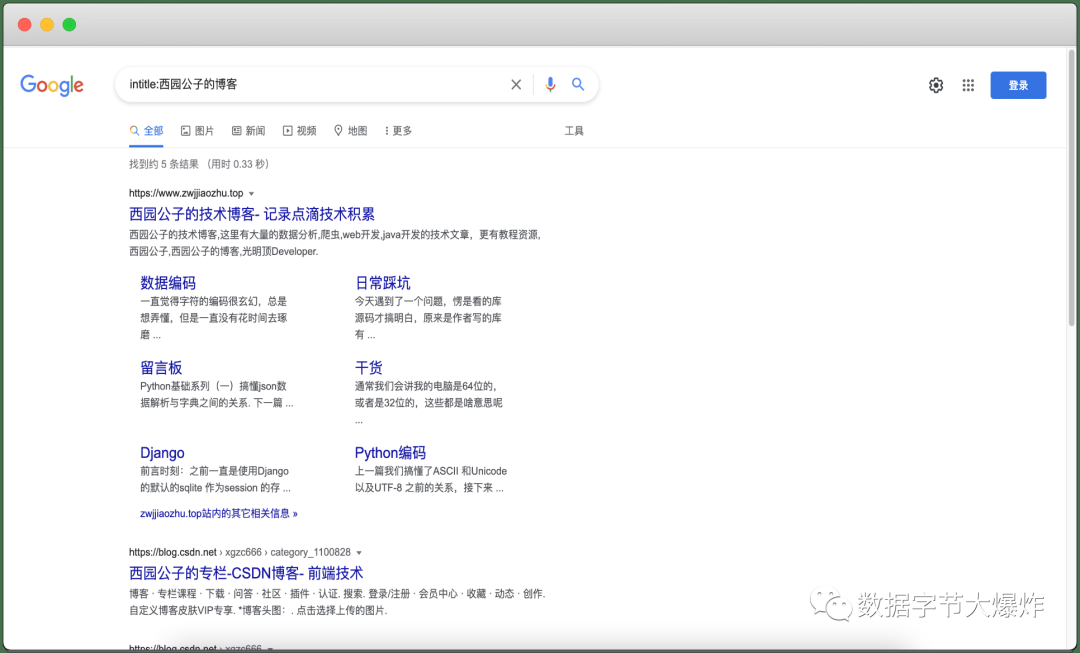Open the Python编码 sitelink
The image size is (1080, 653).
390,453
